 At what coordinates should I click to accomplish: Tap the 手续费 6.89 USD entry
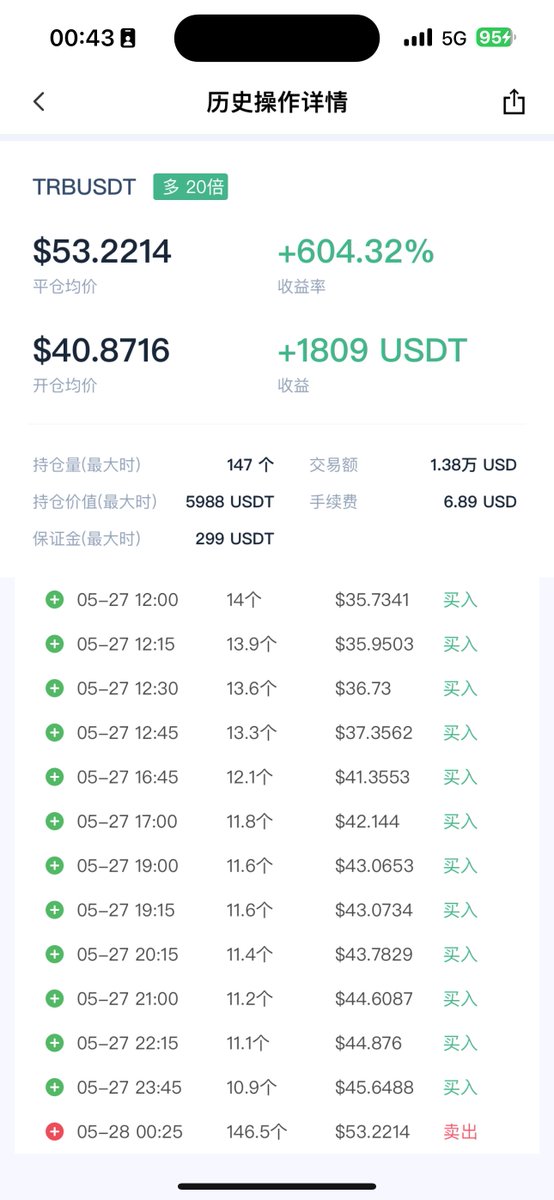[413, 502]
